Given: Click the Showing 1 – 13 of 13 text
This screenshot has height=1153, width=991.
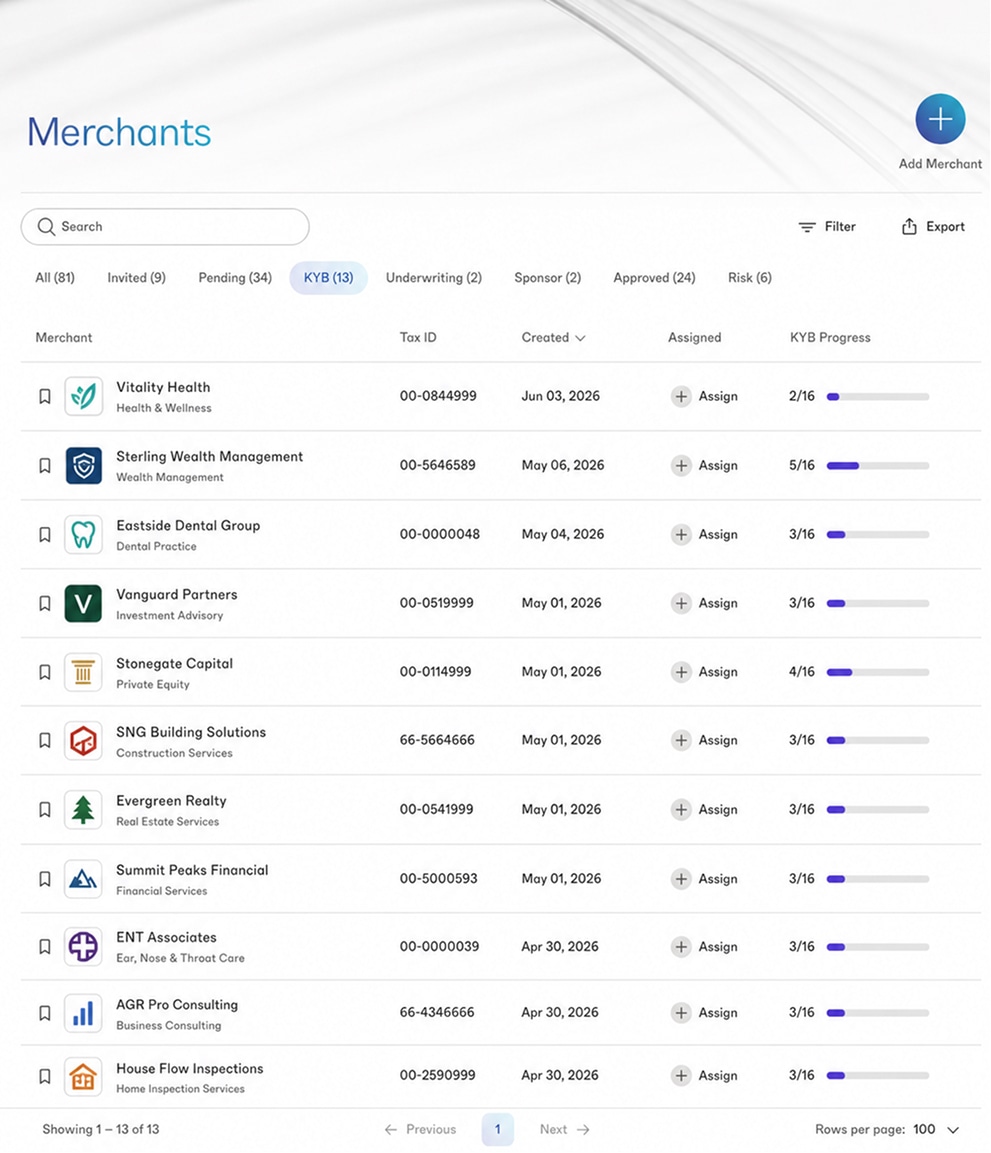Looking at the screenshot, I should (101, 1129).
